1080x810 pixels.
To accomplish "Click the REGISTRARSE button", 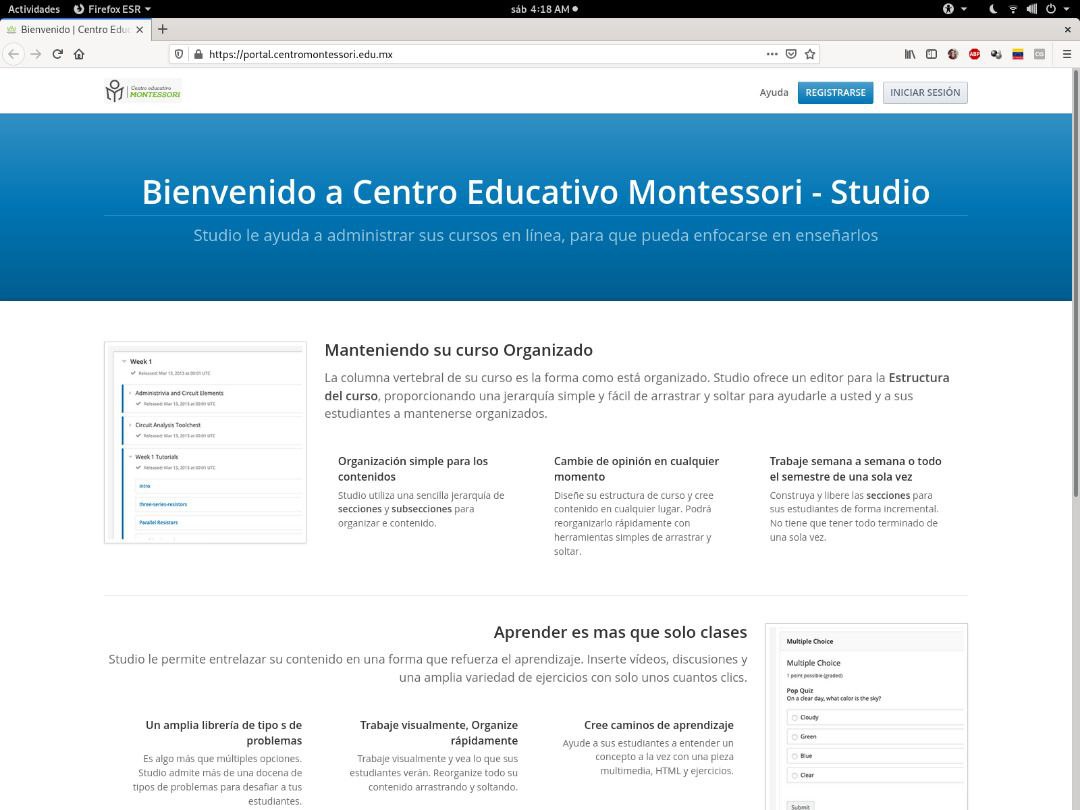I will [x=835, y=92].
